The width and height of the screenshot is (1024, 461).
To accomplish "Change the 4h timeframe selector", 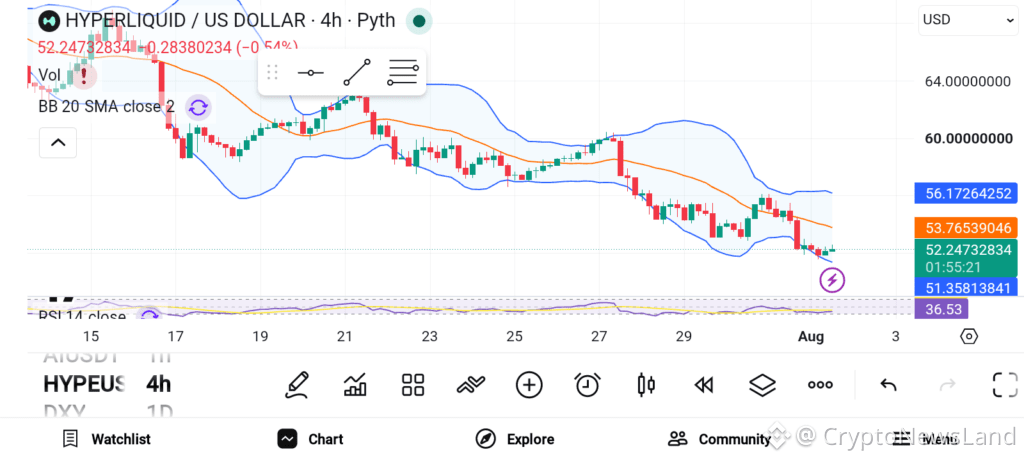I will [159, 384].
